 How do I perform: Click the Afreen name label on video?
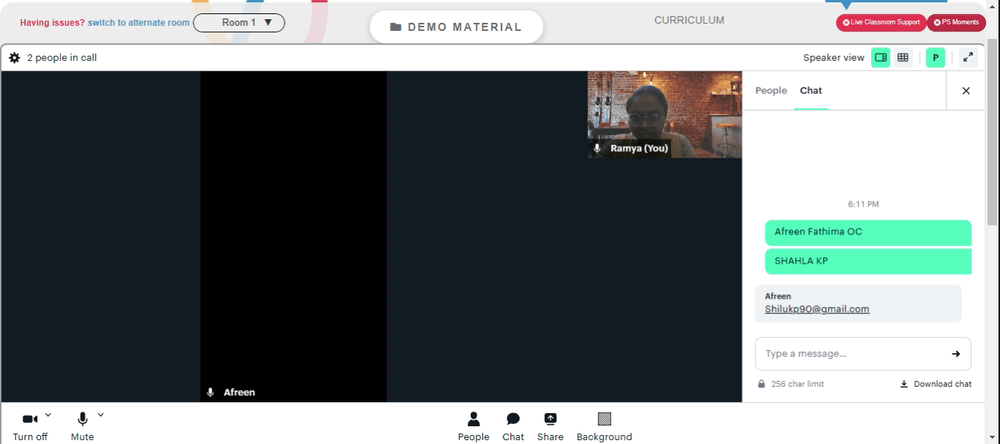click(x=239, y=392)
